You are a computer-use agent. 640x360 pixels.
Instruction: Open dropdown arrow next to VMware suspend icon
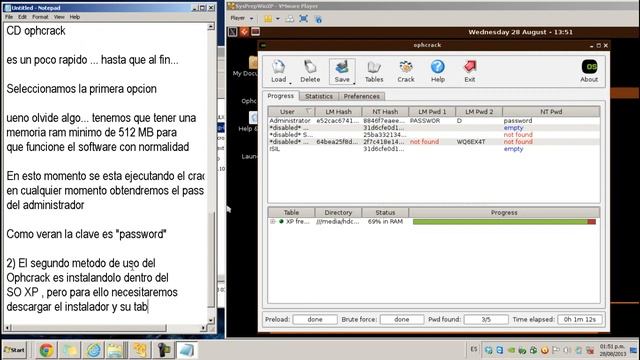pos(278,19)
